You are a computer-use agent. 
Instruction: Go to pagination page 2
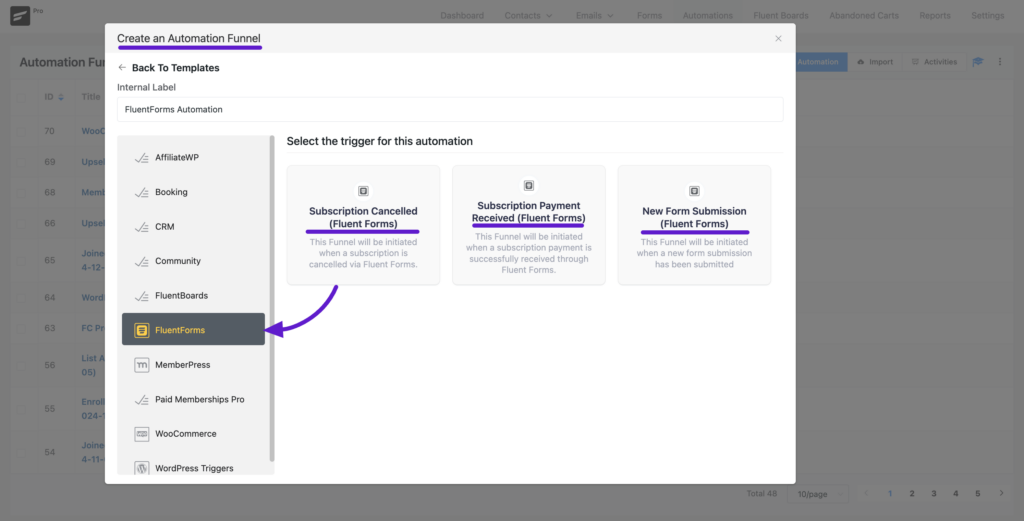(x=912, y=494)
